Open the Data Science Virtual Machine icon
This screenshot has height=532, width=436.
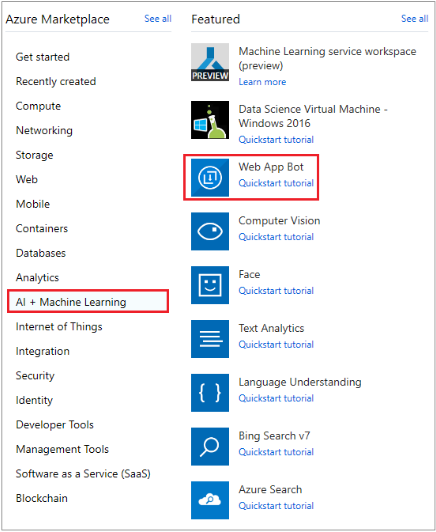tap(210, 120)
